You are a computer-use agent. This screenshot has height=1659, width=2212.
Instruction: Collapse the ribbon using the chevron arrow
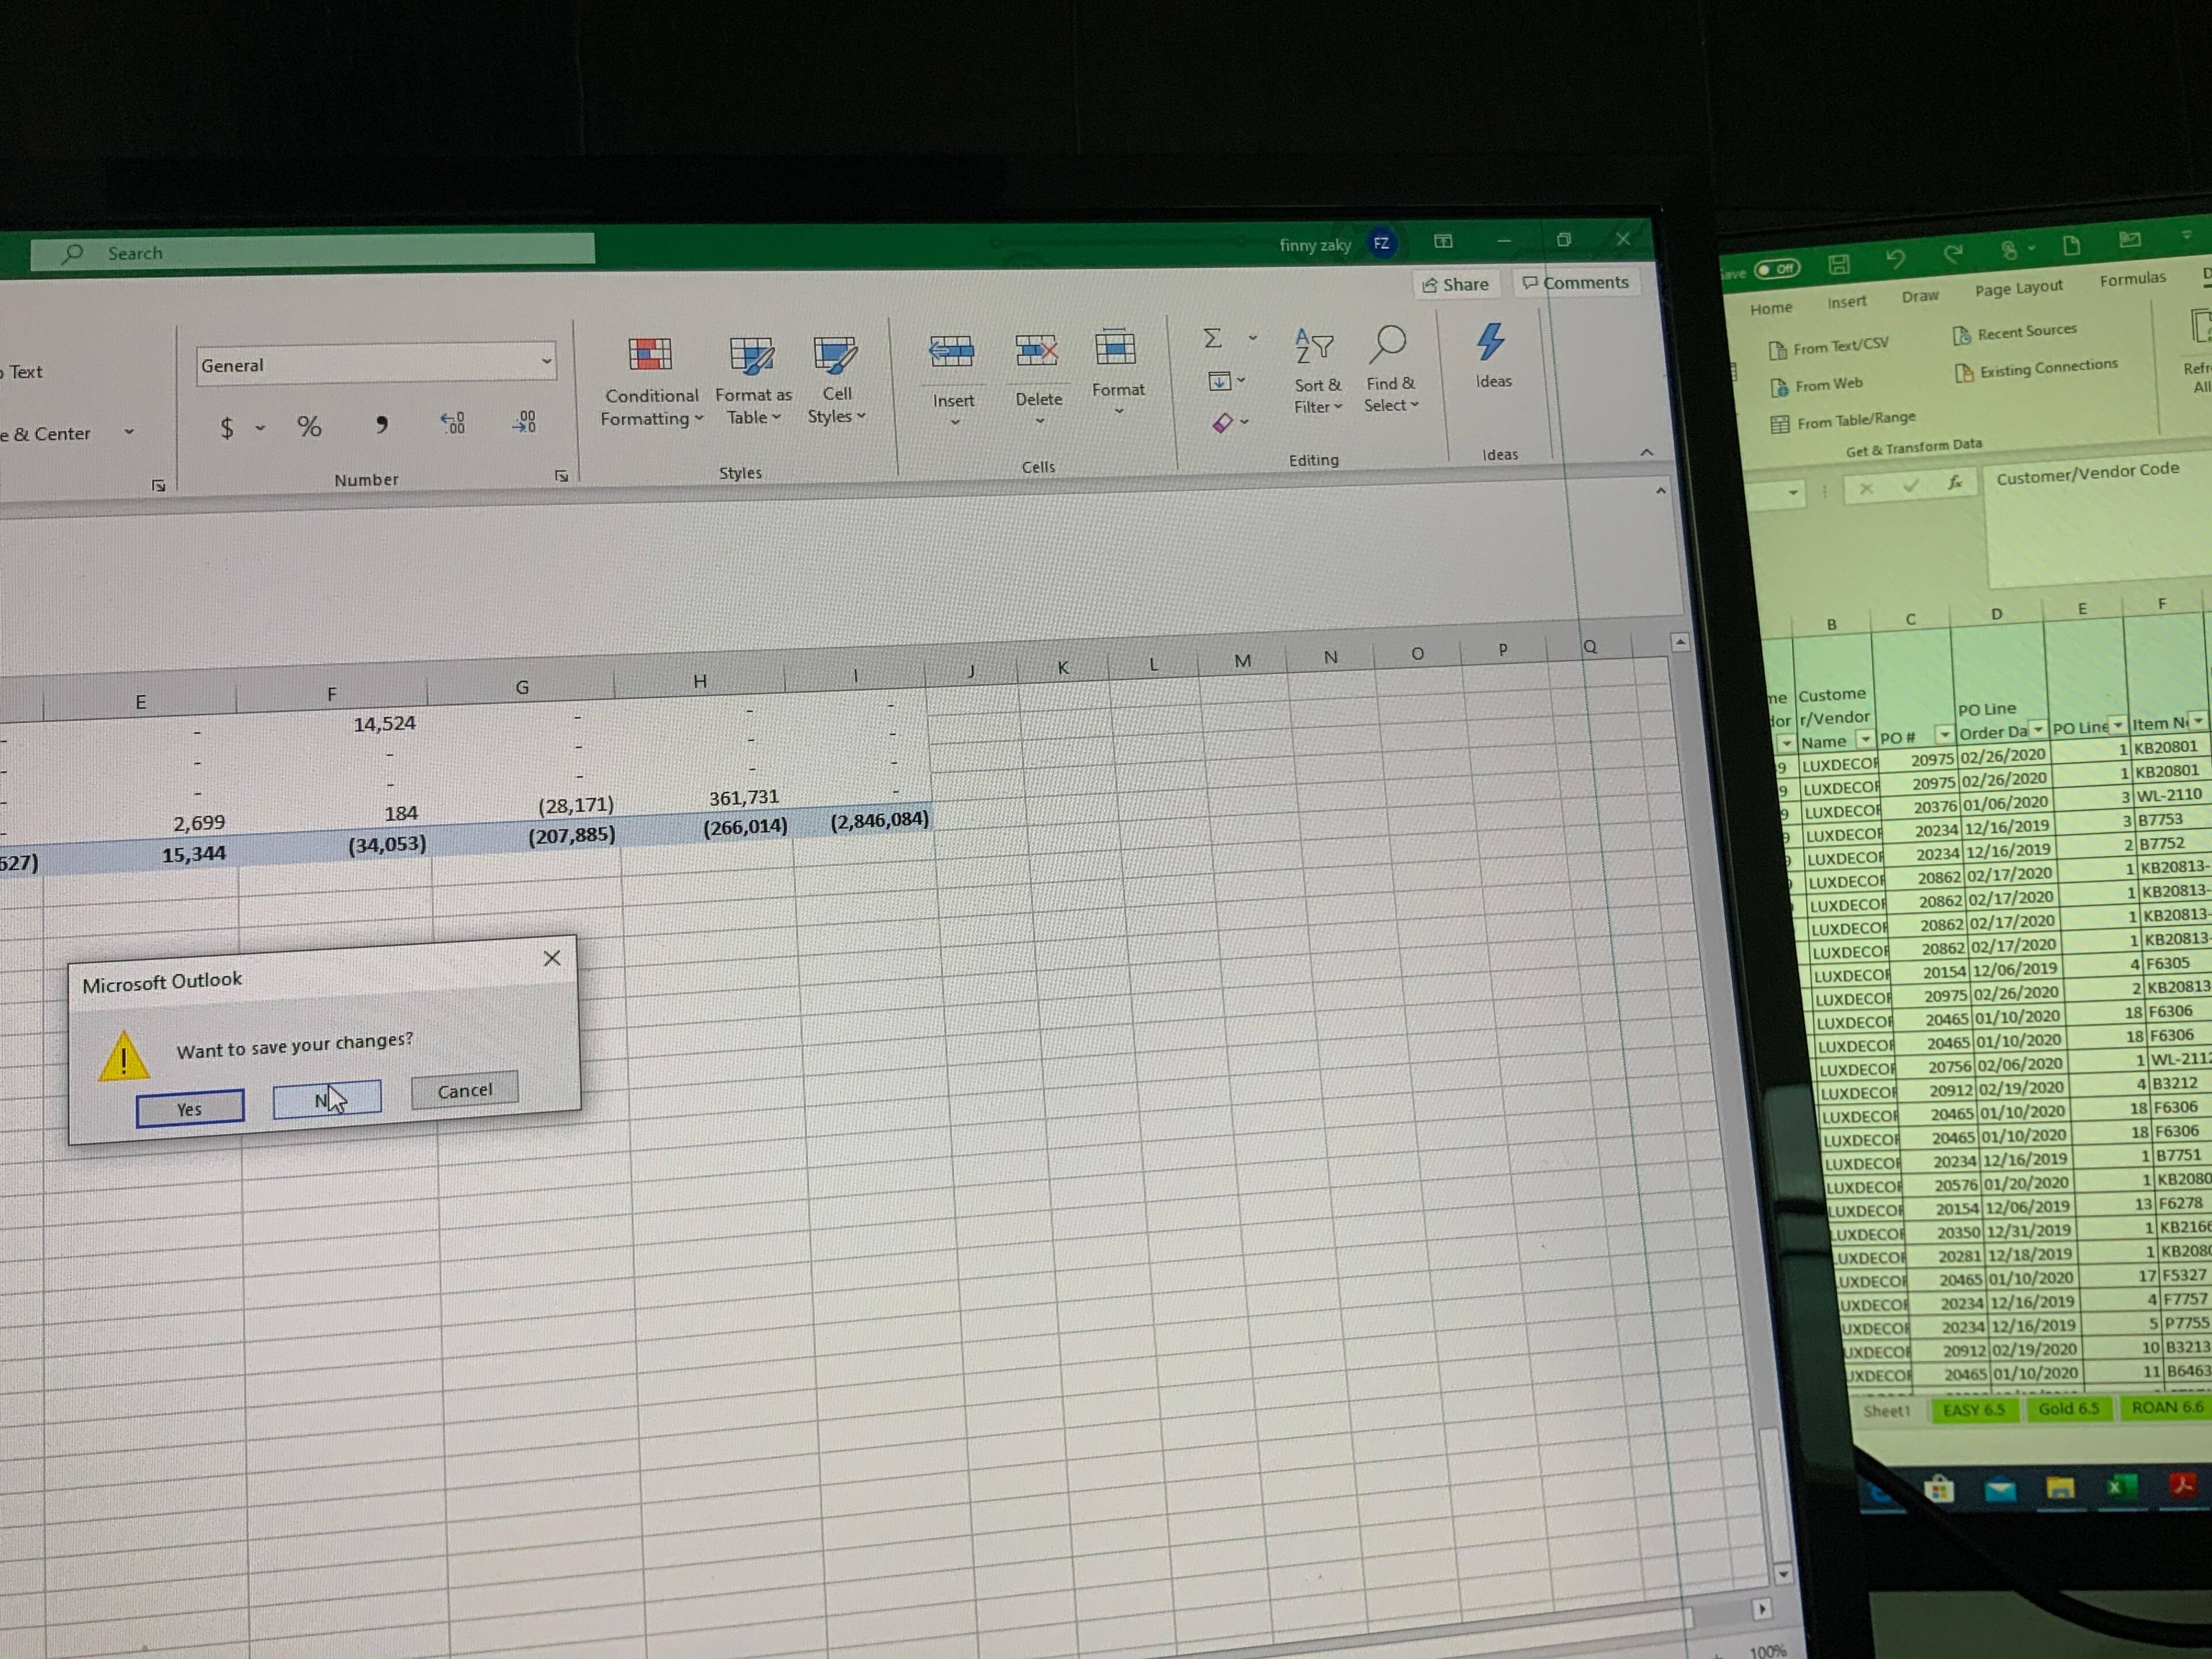pos(1647,453)
